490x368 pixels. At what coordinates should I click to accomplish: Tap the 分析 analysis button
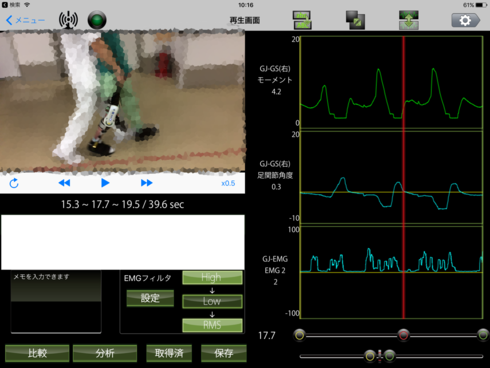pyautogui.click(x=105, y=353)
